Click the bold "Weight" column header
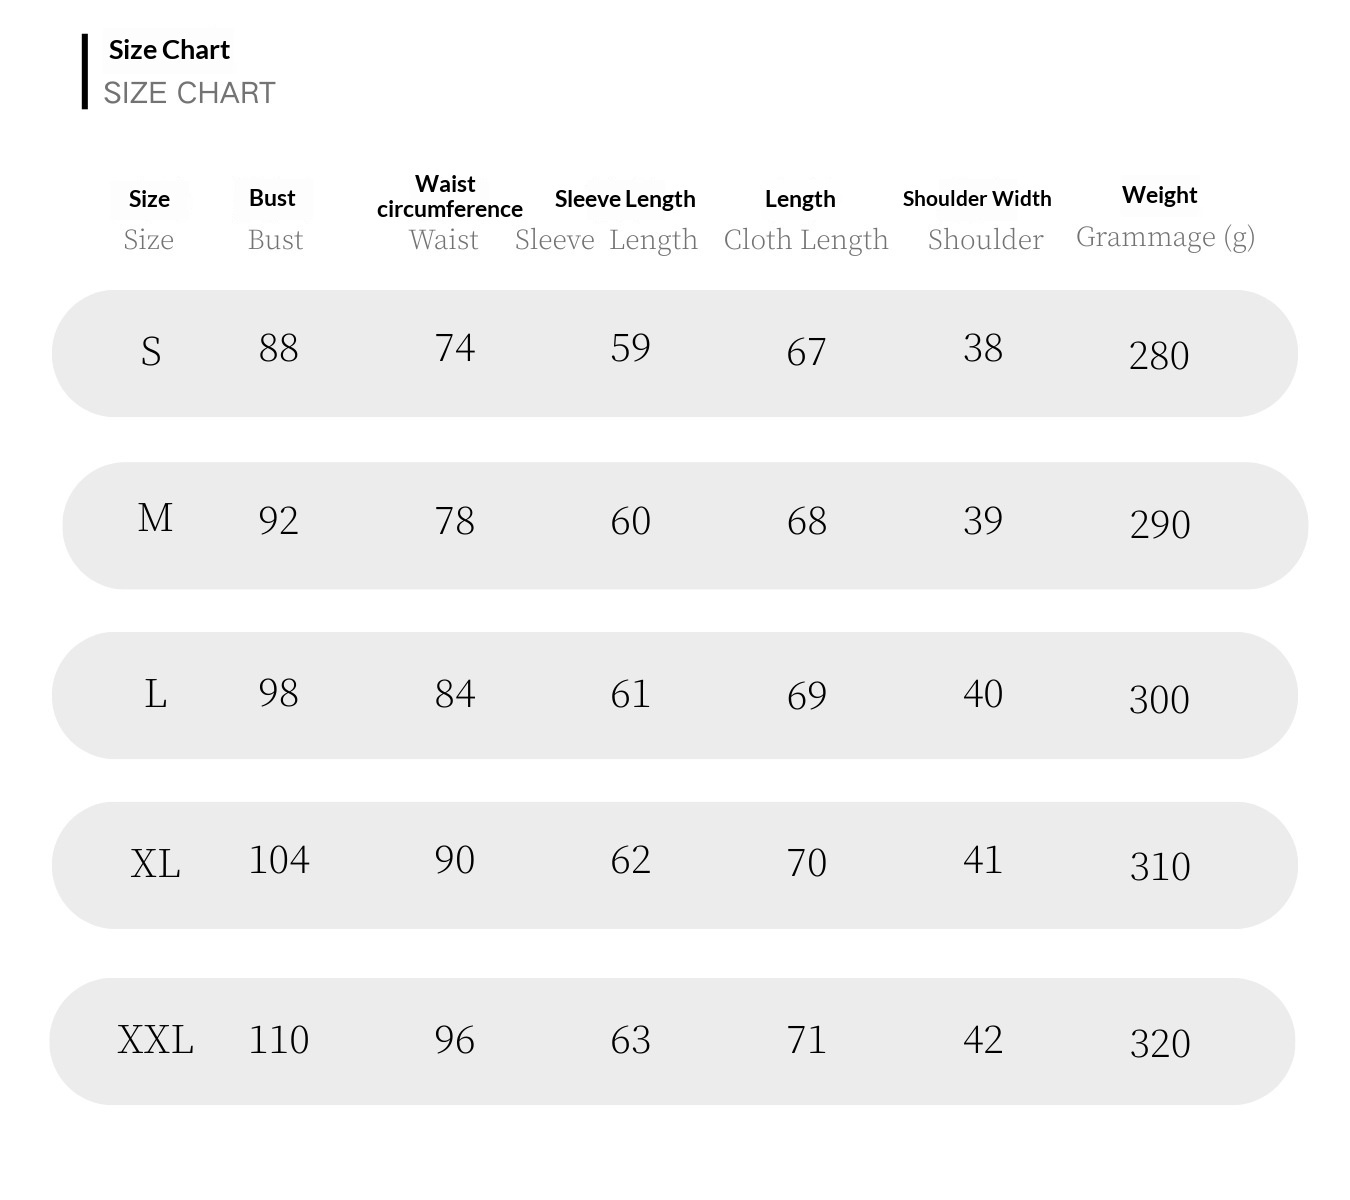1350x1200 pixels. pyautogui.click(x=1159, y=195)
